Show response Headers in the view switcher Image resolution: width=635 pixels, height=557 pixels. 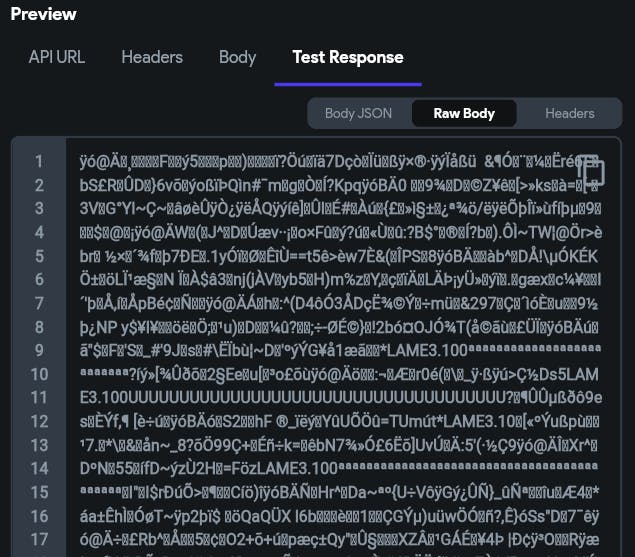point(570,113)
